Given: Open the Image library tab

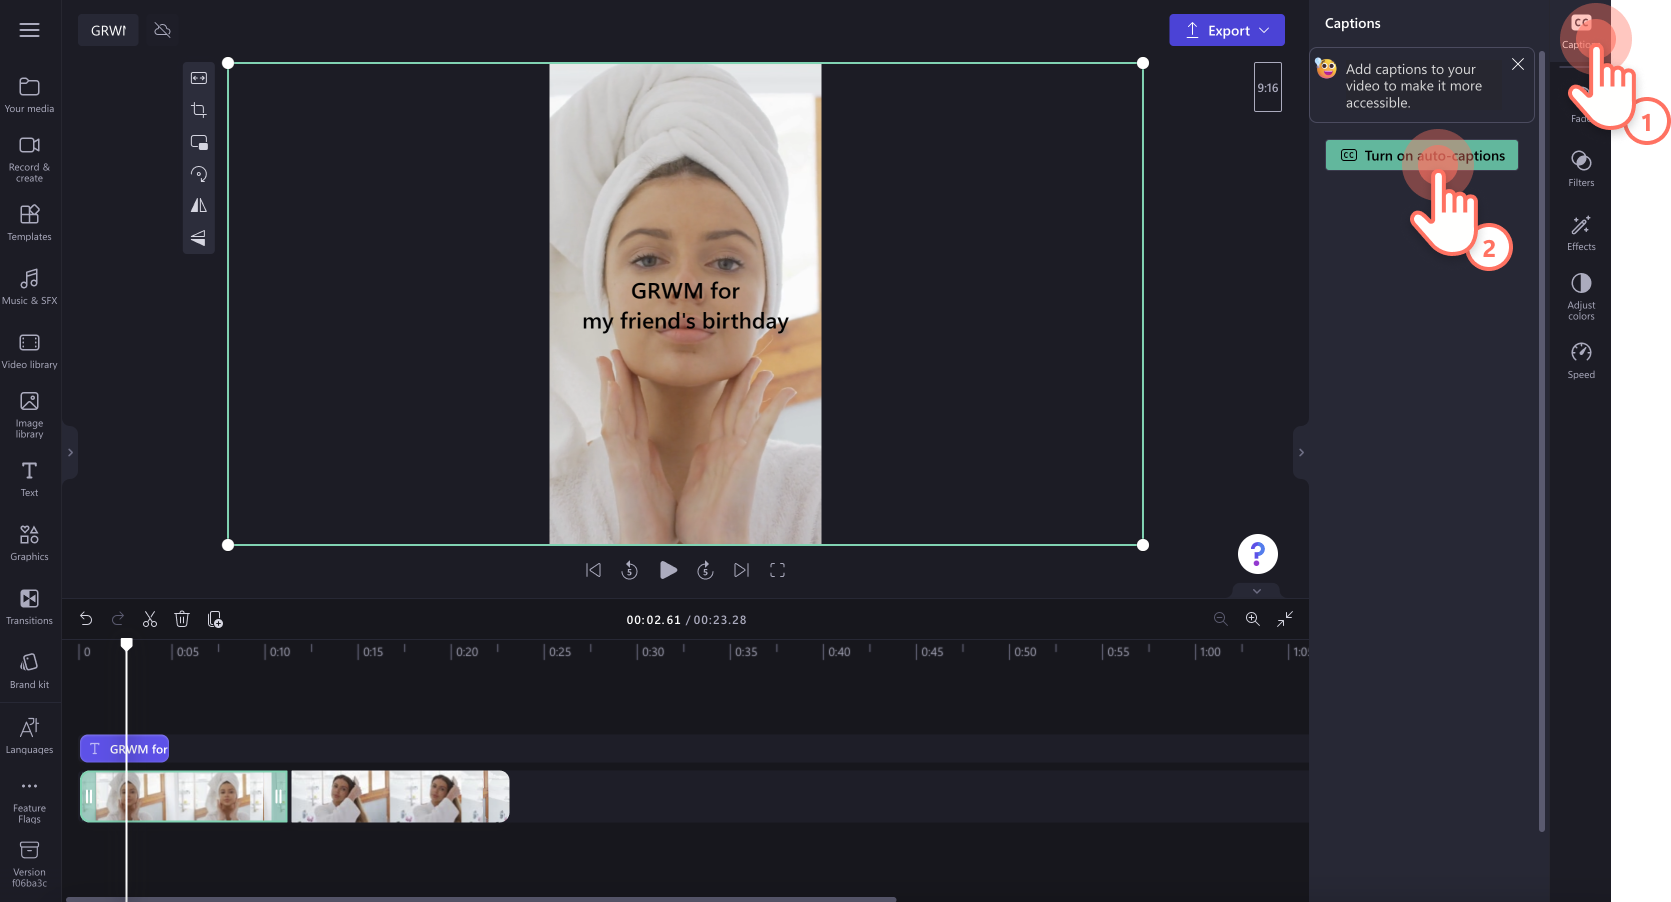Looking at the screenshot, I should click(x=30, y=415).
